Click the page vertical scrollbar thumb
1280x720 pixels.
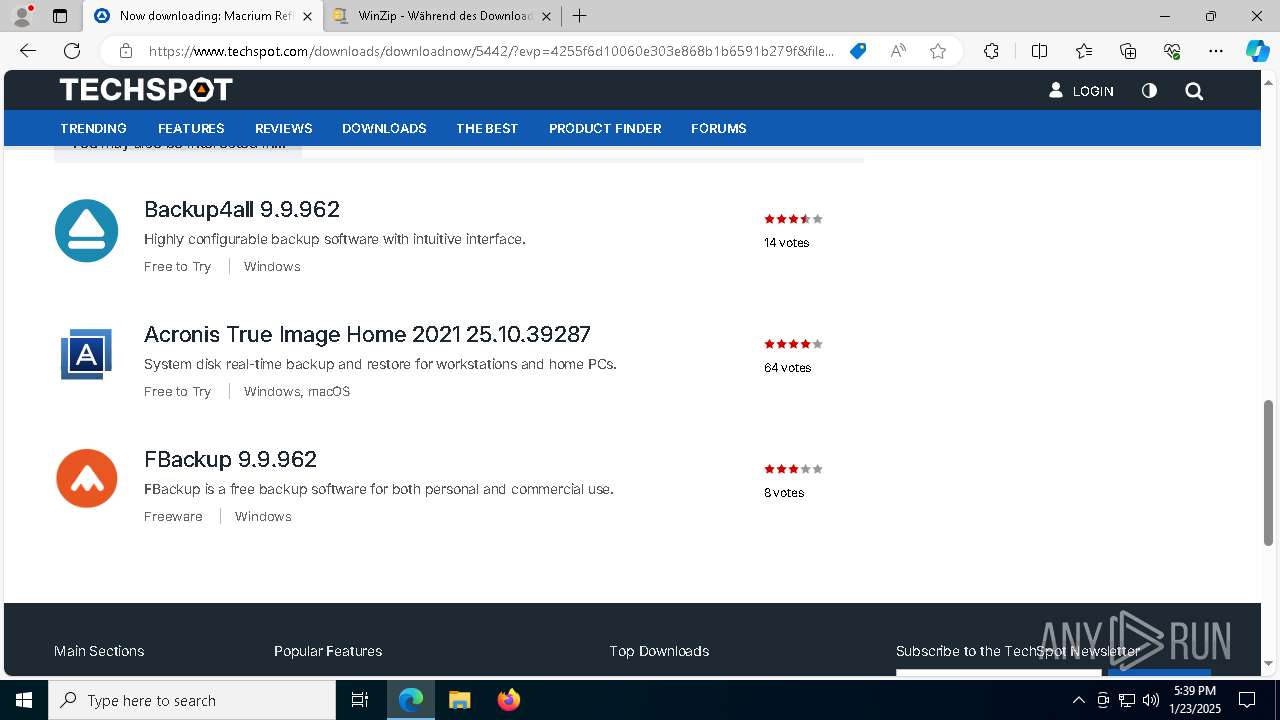click(1269, 472)
